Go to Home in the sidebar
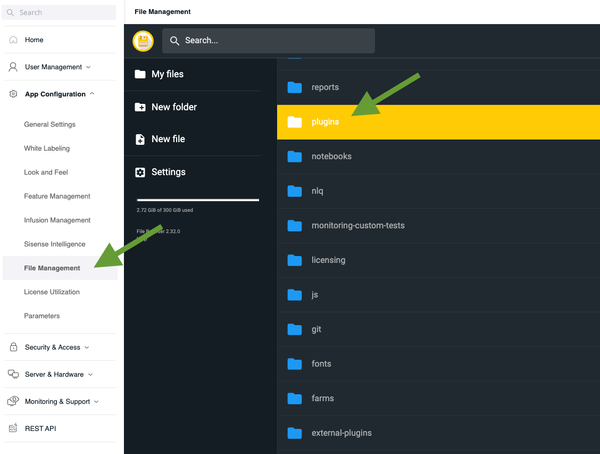Viewport: 600px width, 454px height. 34,40
